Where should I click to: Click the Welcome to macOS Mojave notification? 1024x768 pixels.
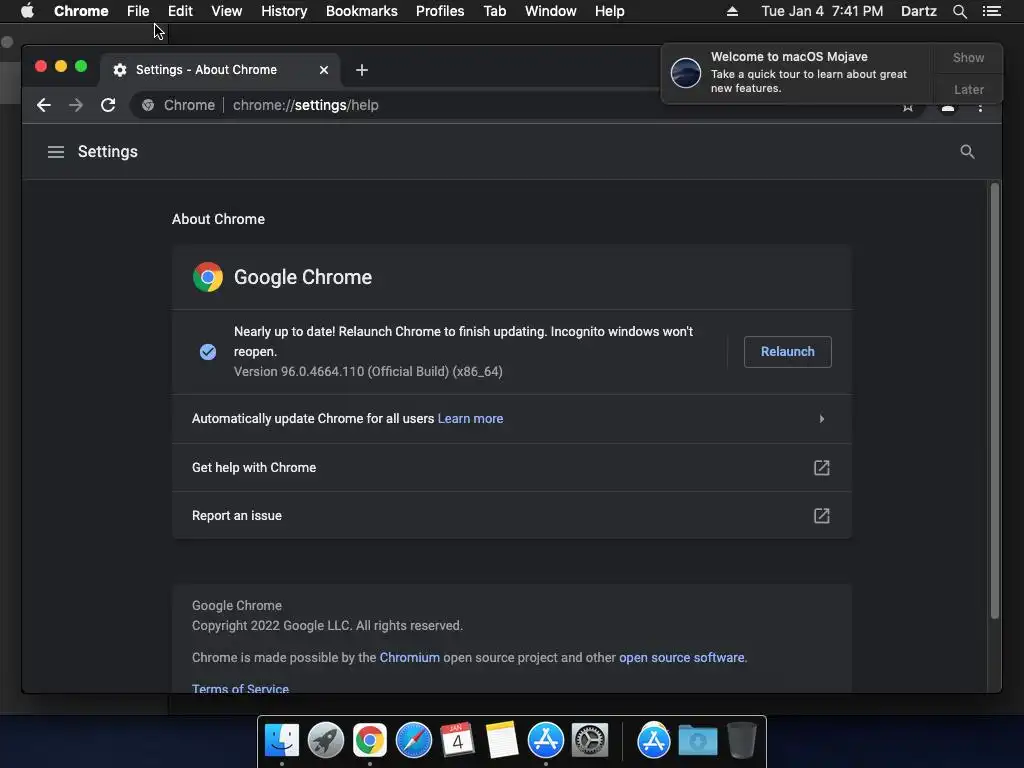[x=797, y=73]
